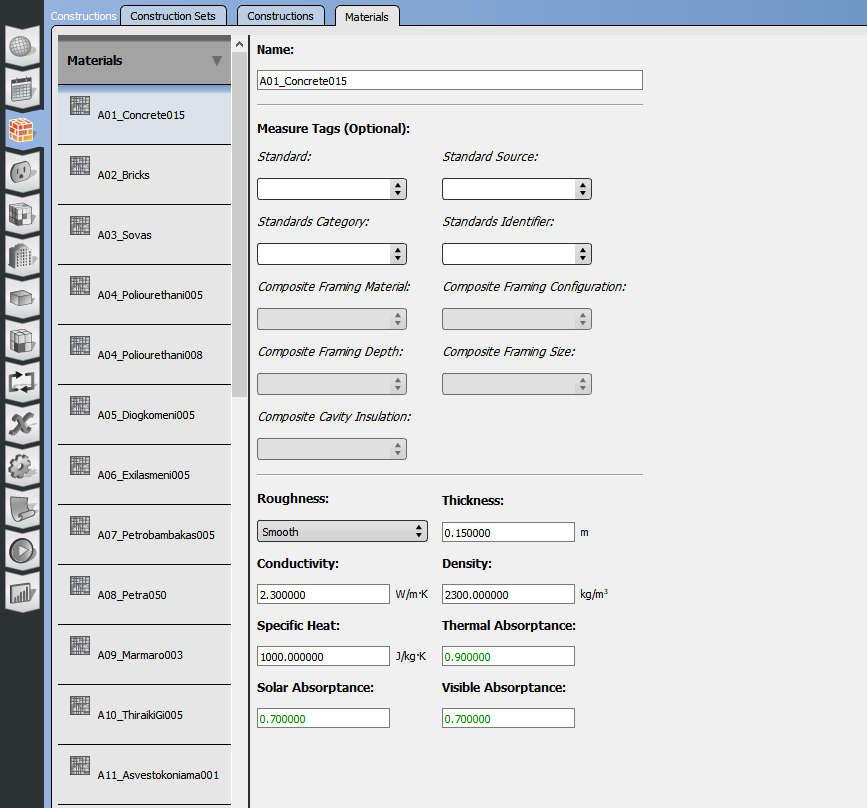
Task: Open the Composite Framing Material dropdown
Action: (x=332, y=319)
